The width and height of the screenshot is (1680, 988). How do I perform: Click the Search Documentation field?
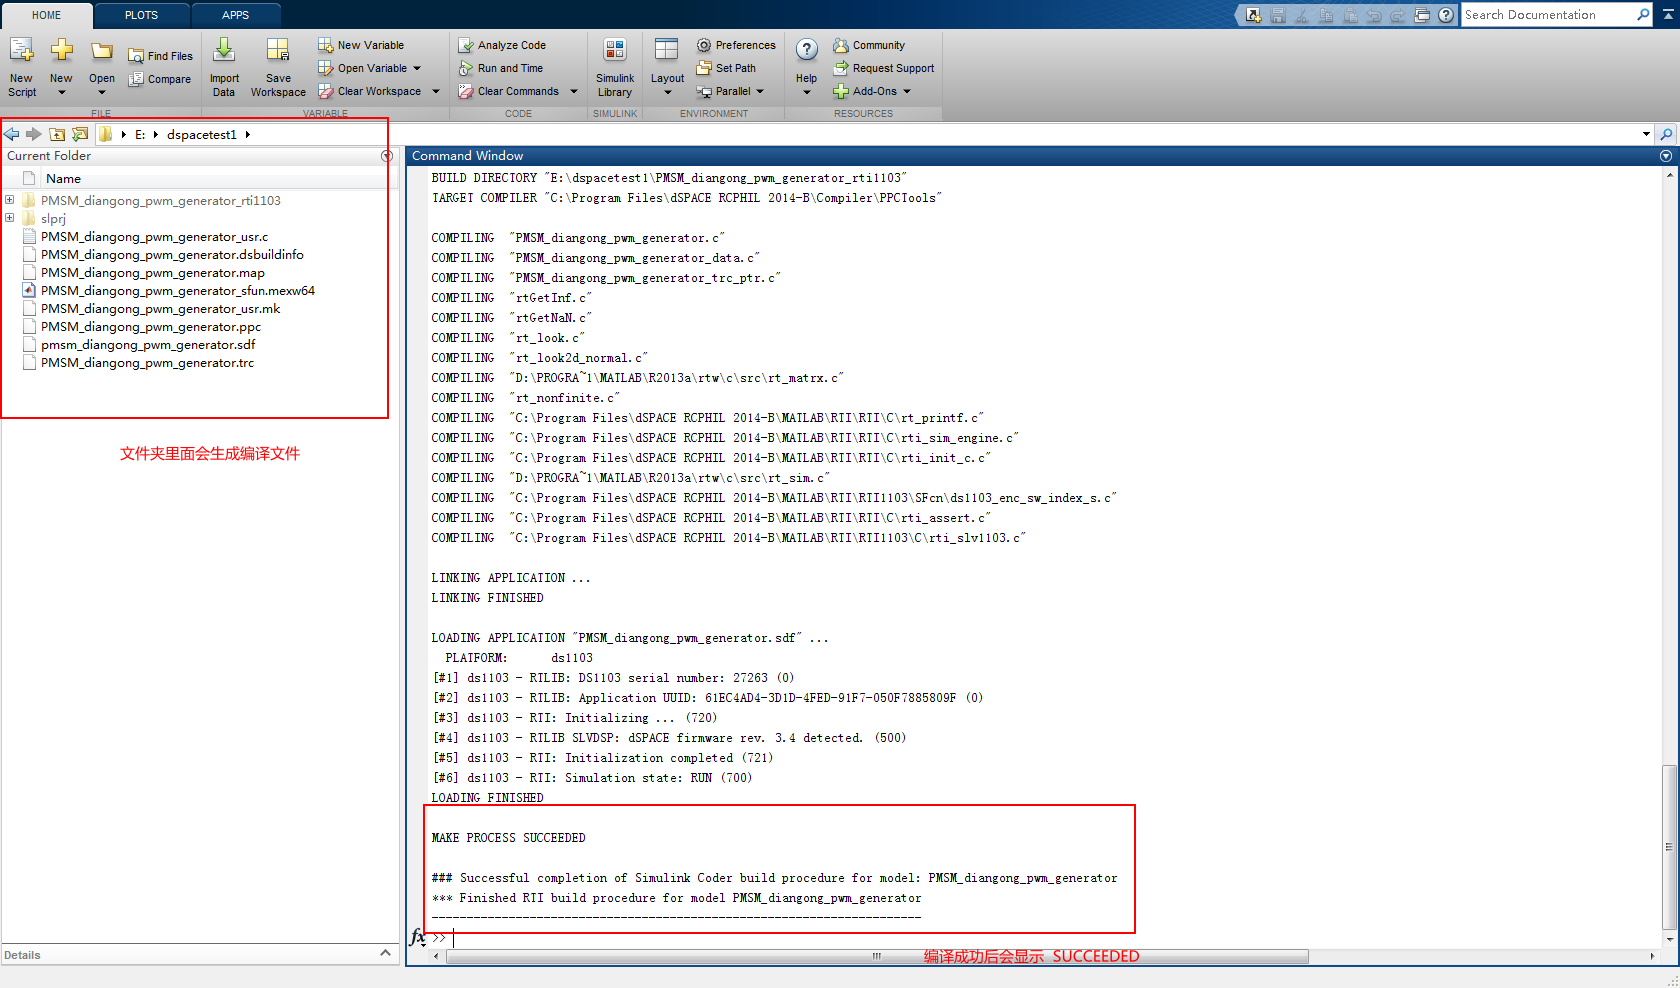click(x=1550, y=15)
